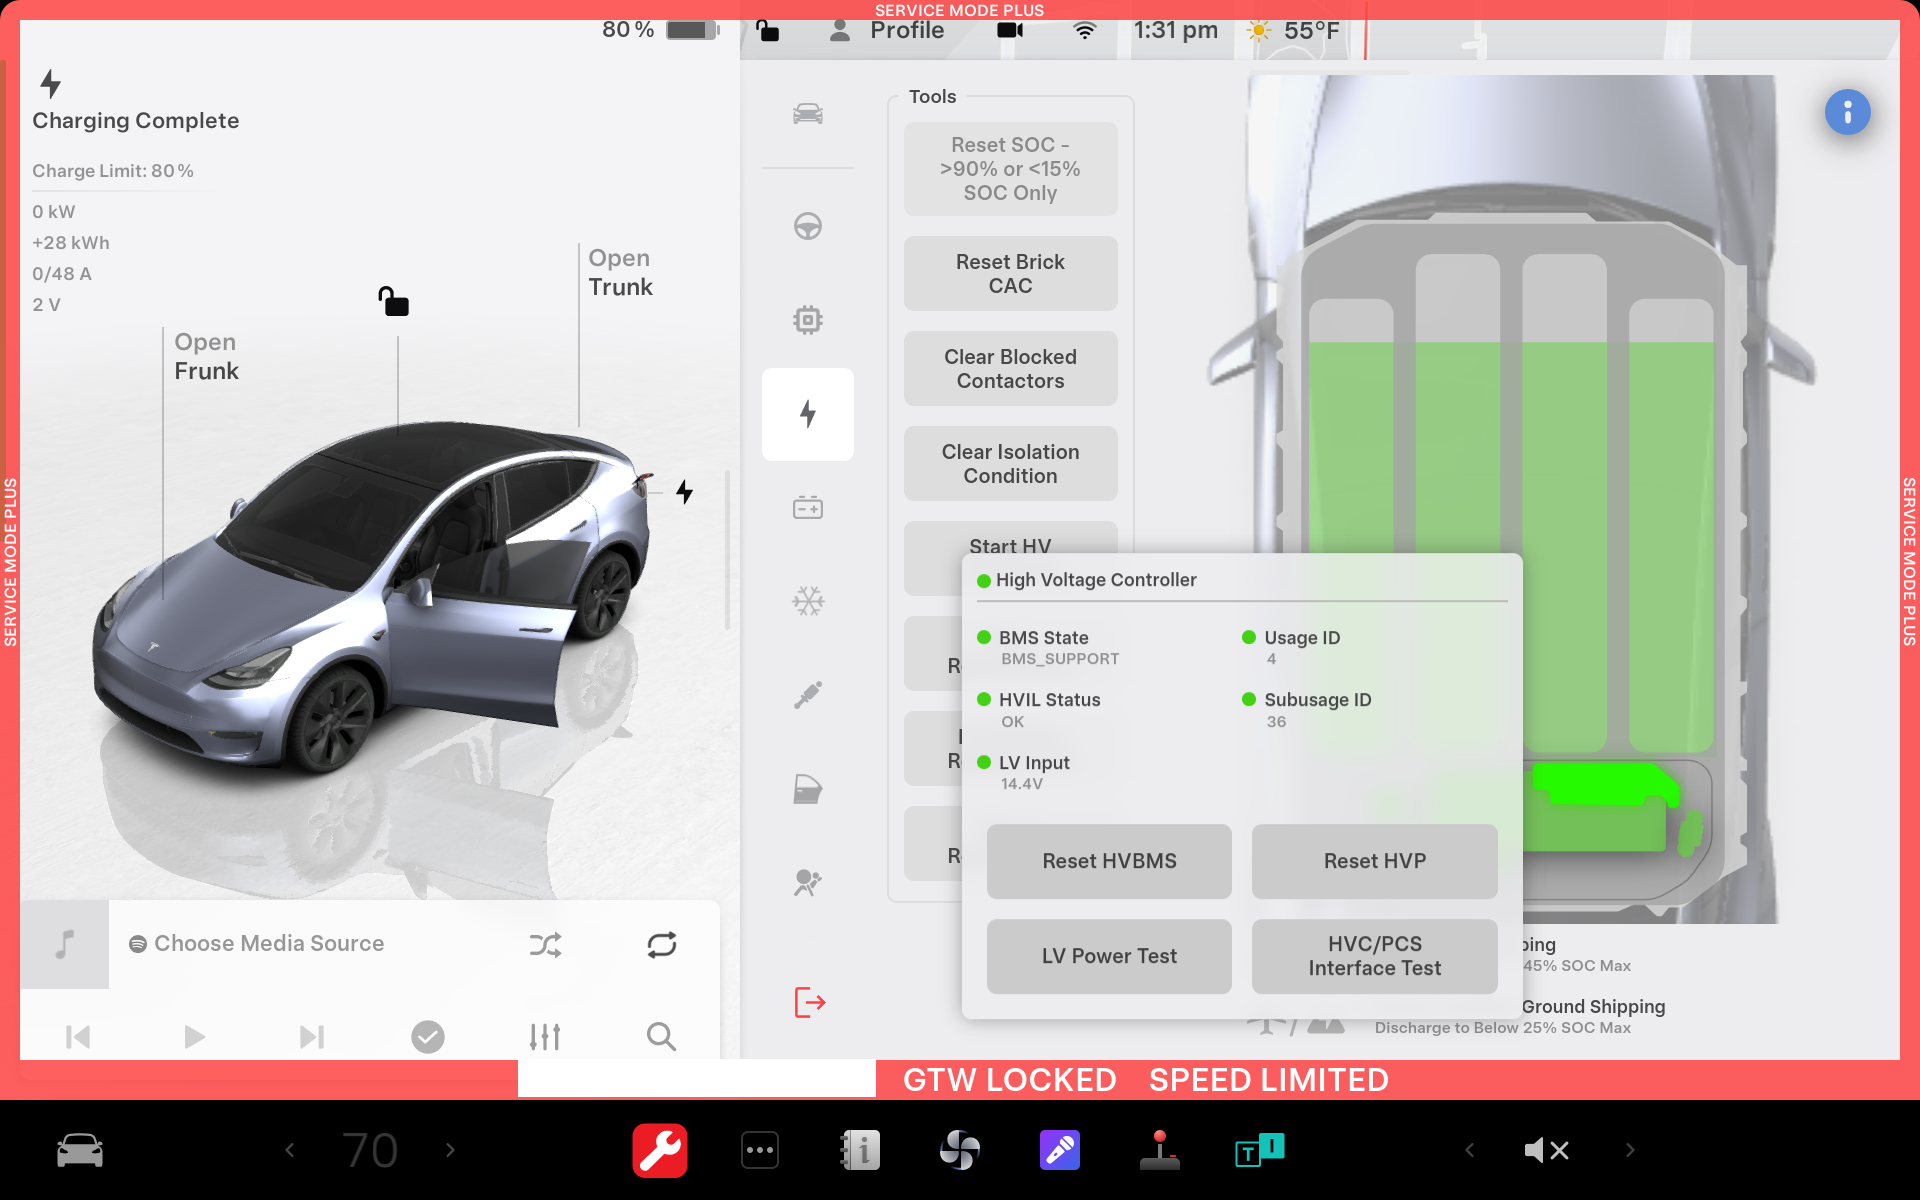Open the Low Voltage battery tab
This screenshot has height=1200, width=1920.
(807, 508)
